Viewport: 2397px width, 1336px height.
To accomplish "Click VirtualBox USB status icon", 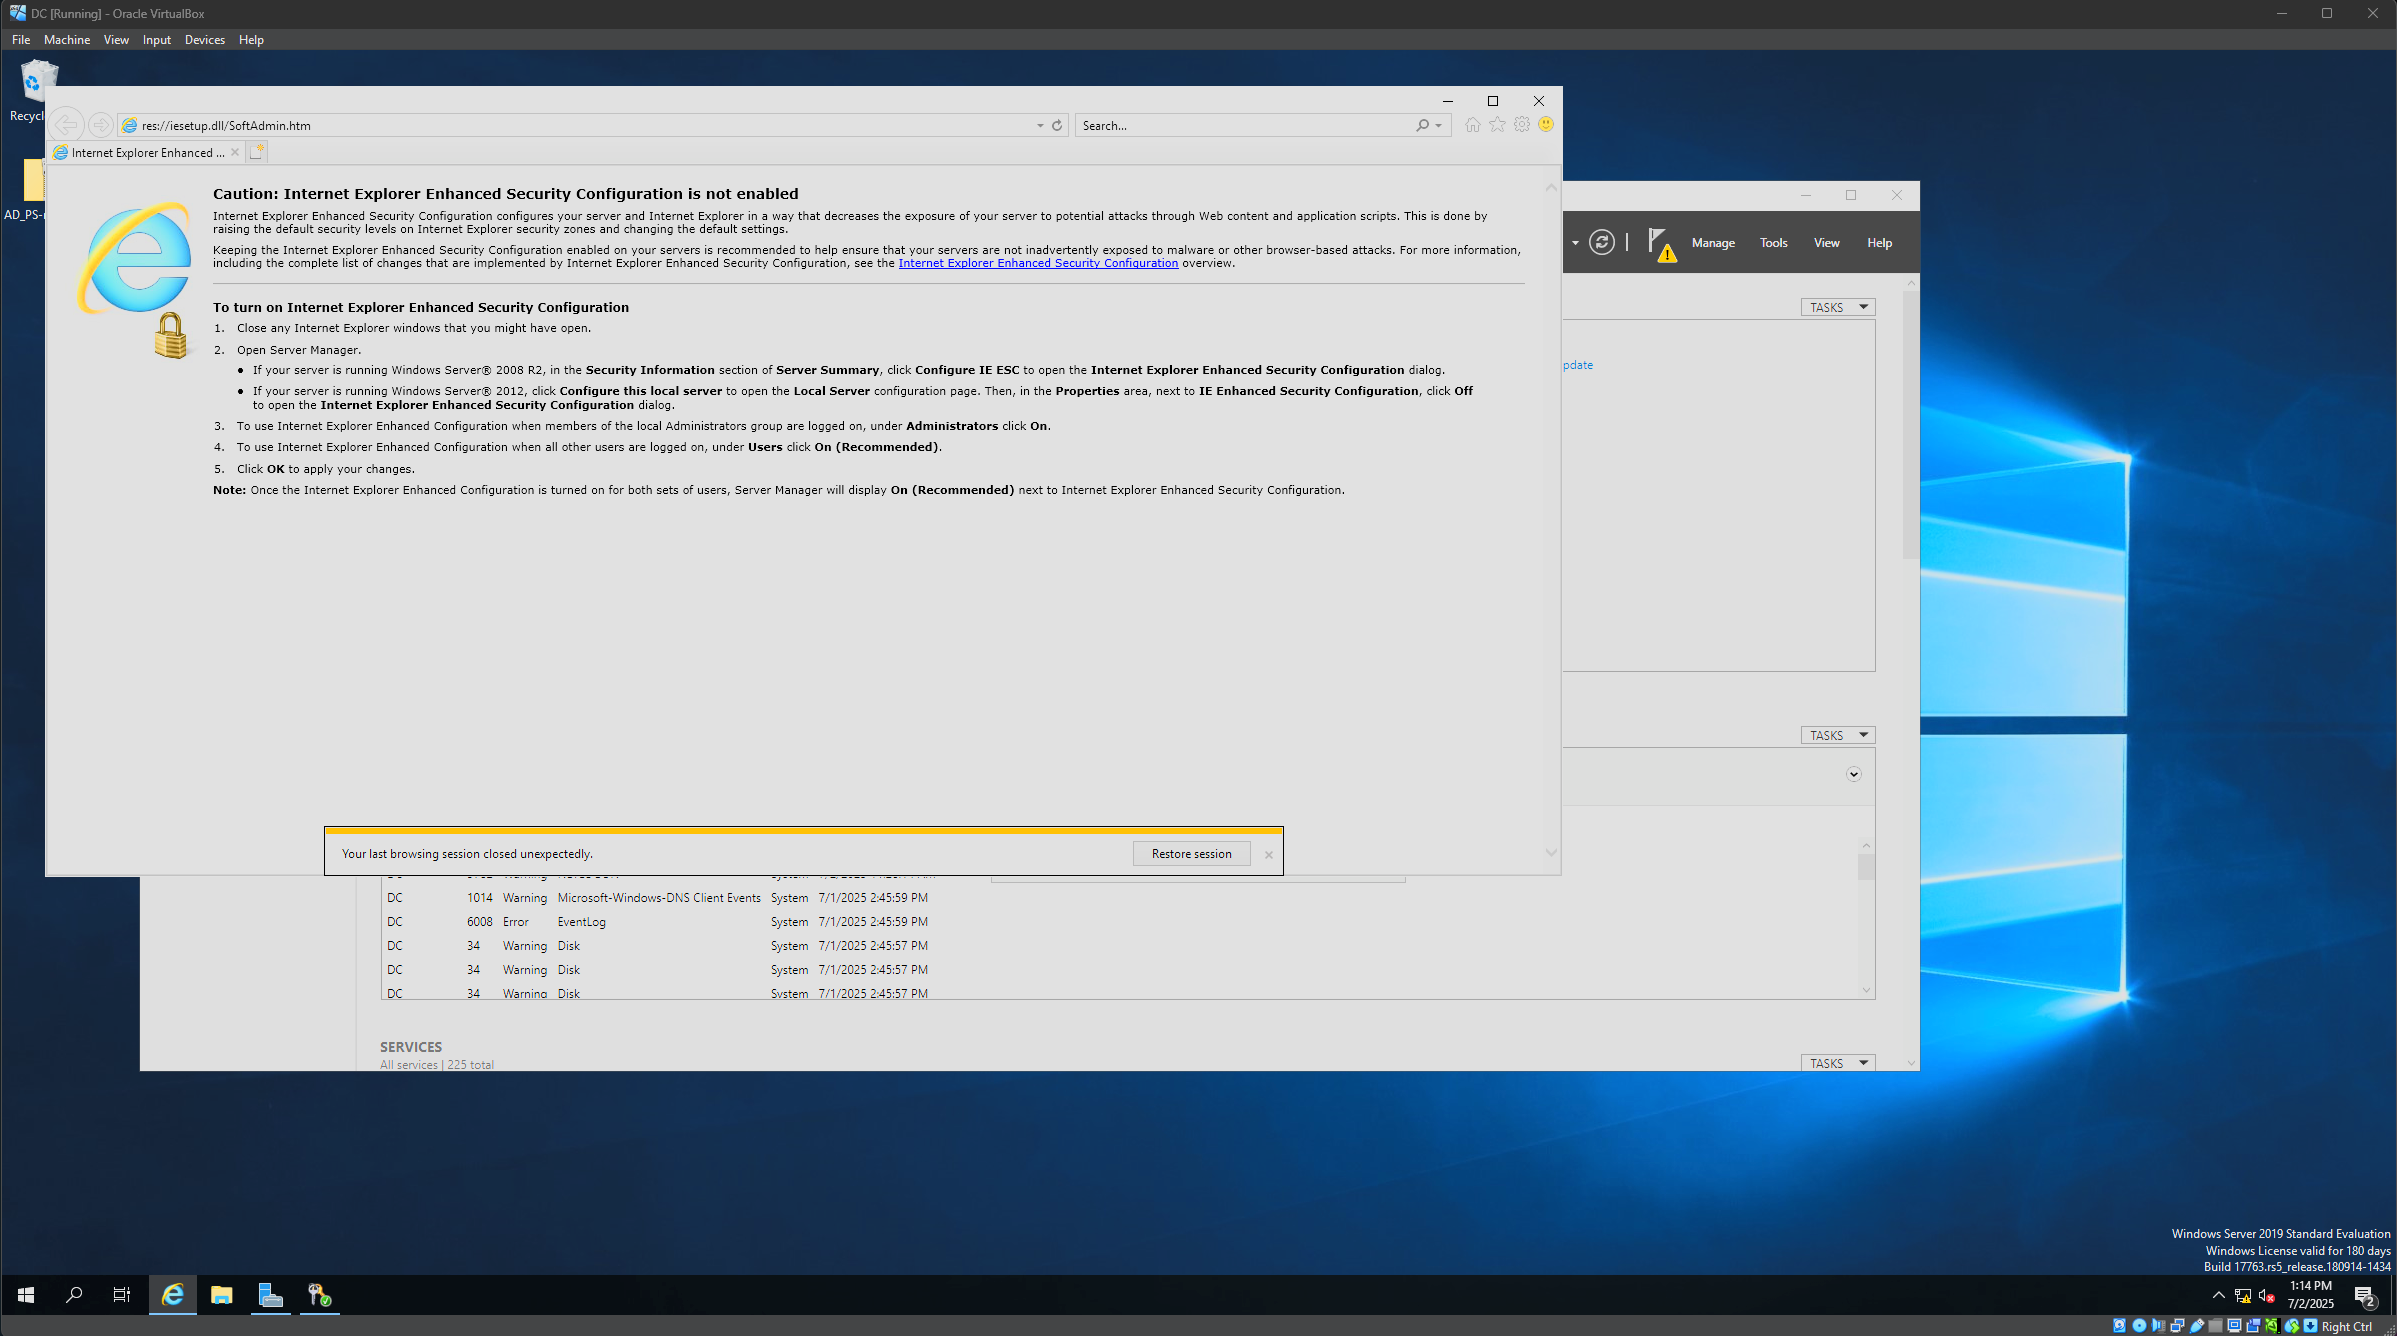I will coord(2197,1326).
